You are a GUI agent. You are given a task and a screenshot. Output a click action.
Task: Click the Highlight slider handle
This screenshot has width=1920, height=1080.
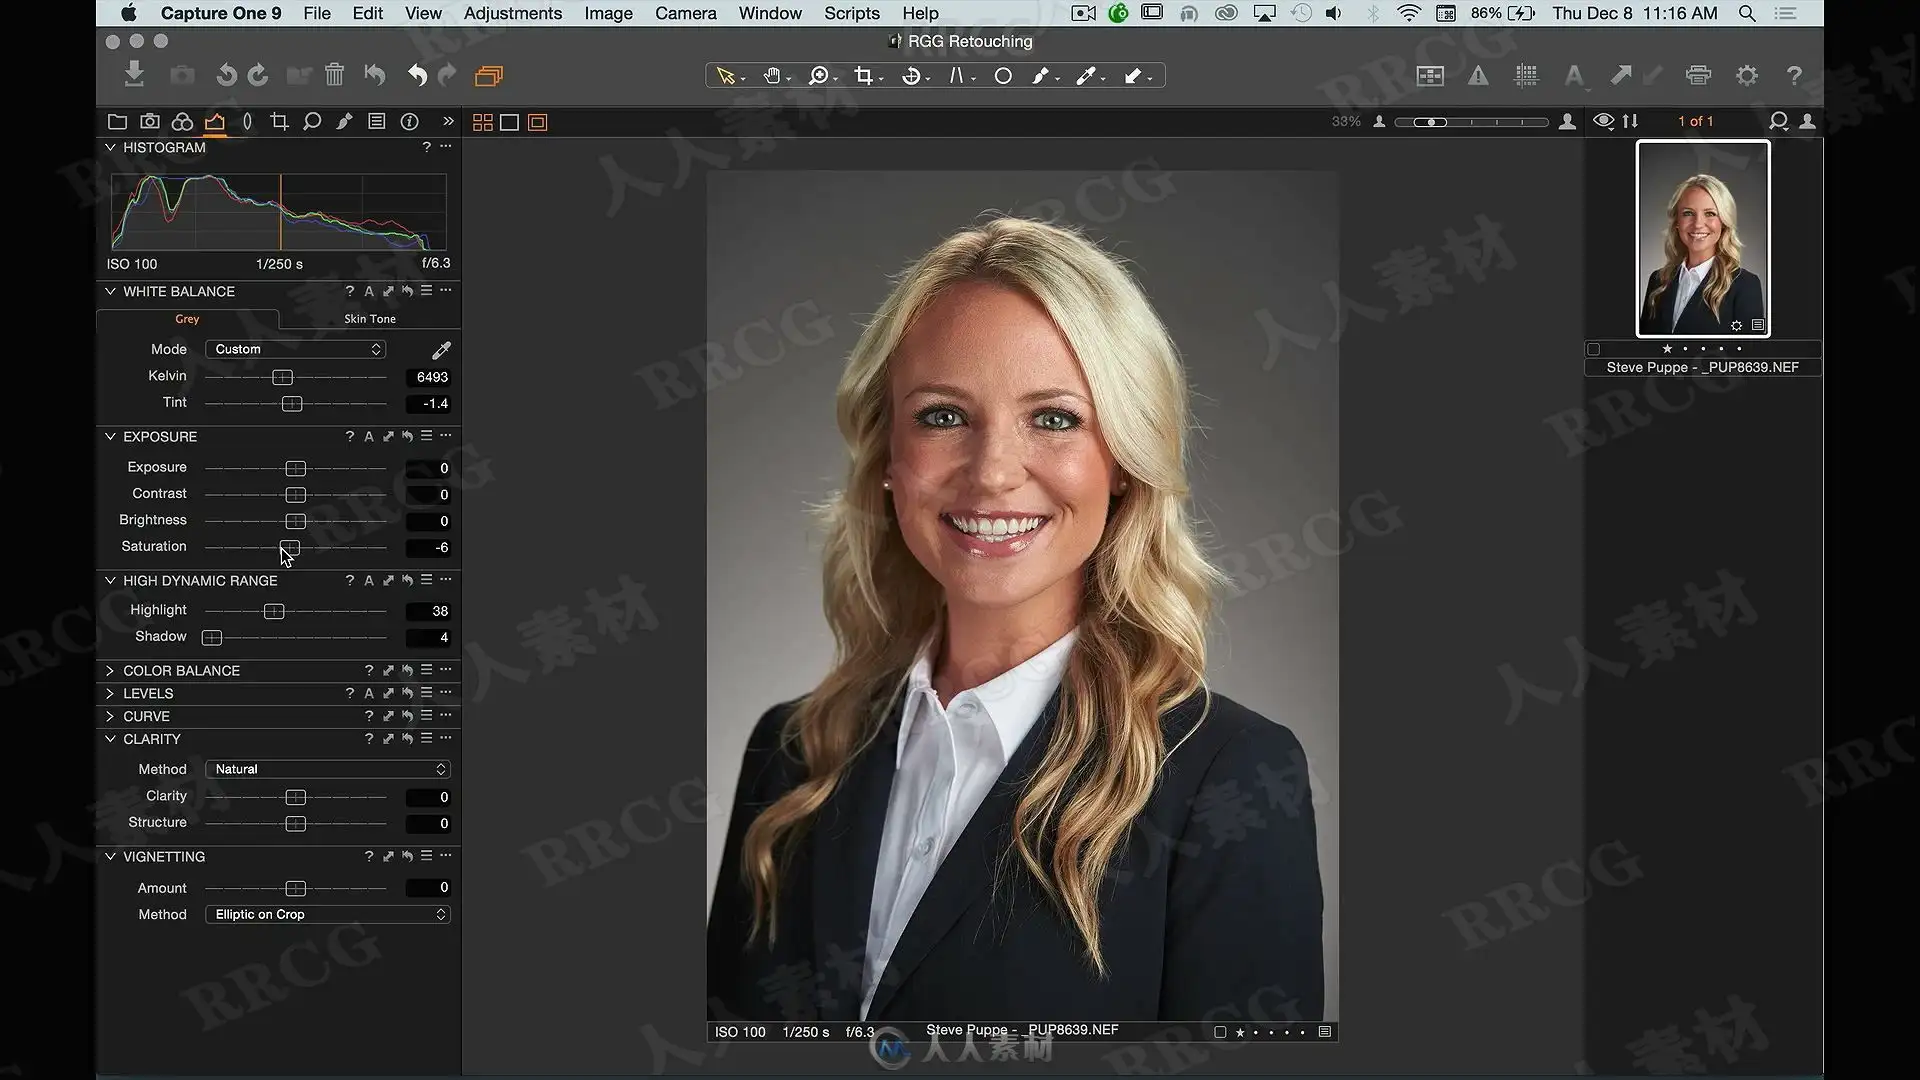pos(274,611)
